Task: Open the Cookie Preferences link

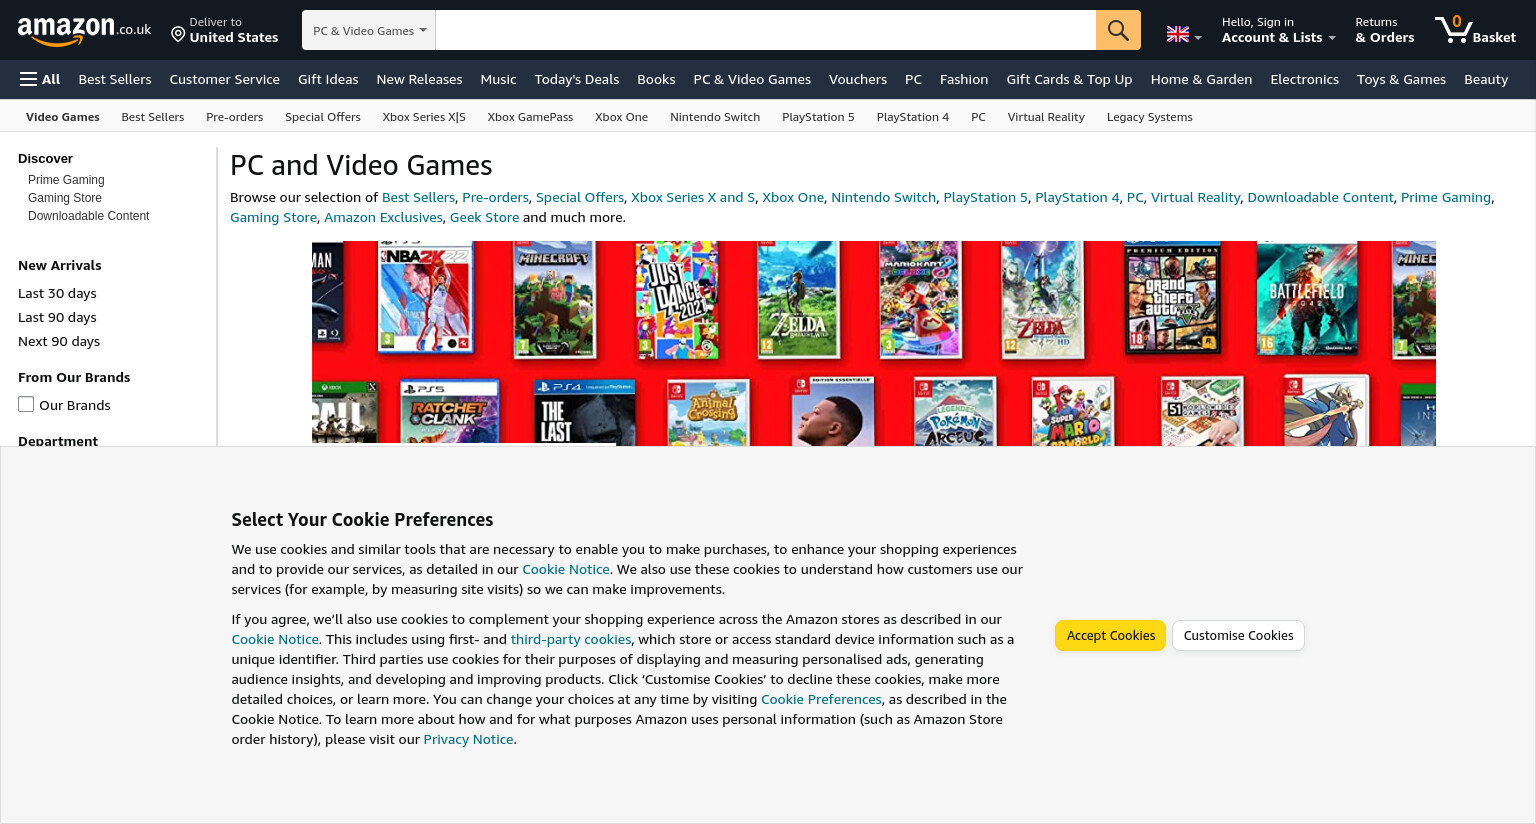Action: [x=821, y=699]
